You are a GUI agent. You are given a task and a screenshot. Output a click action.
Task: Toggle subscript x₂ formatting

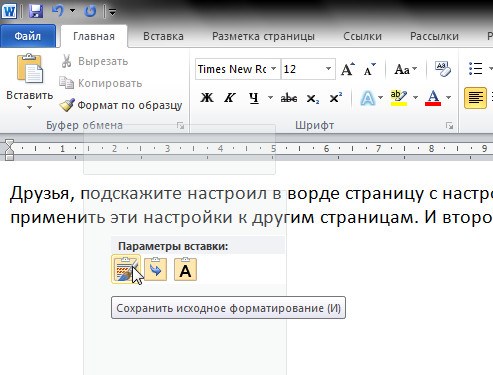pyautogui.click(x=313, y=98)
